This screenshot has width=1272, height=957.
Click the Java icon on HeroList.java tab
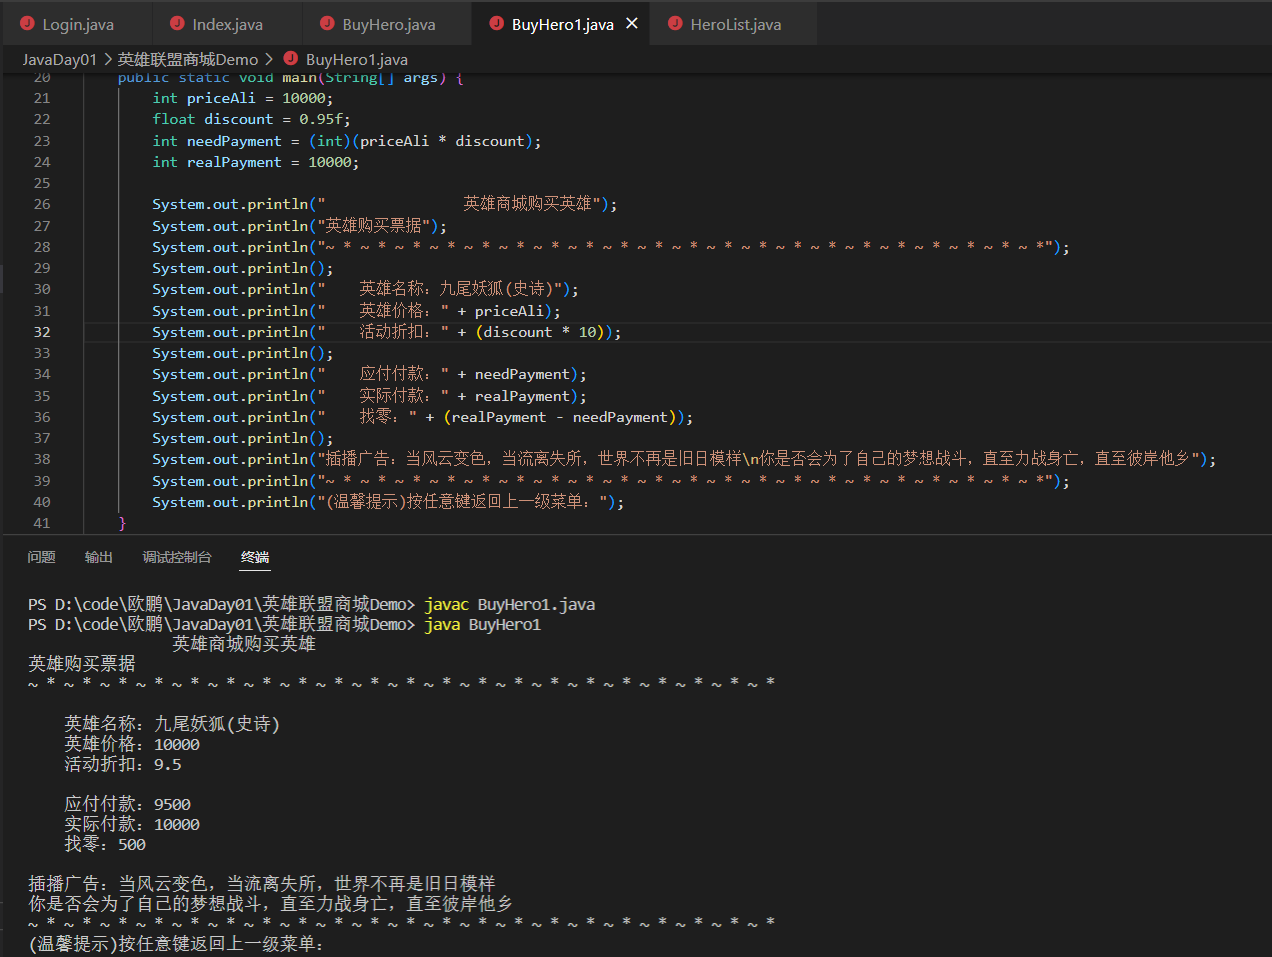tap(675, 22)
